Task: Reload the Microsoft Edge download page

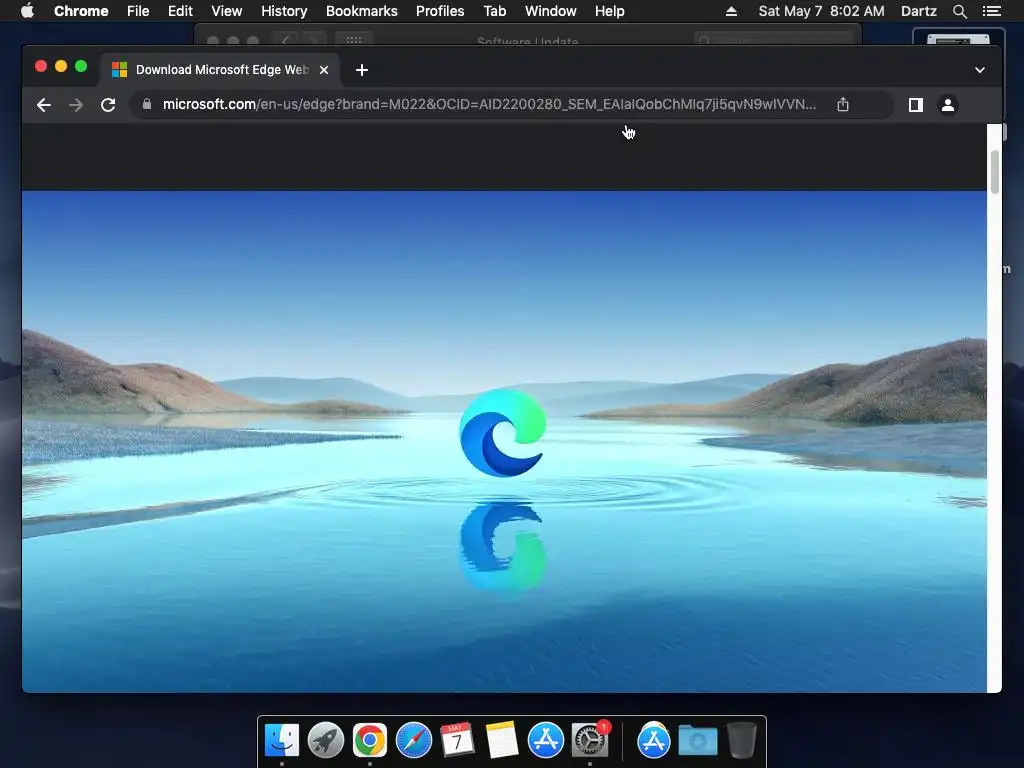Action: pyautogui.click(x=108, y=104)
